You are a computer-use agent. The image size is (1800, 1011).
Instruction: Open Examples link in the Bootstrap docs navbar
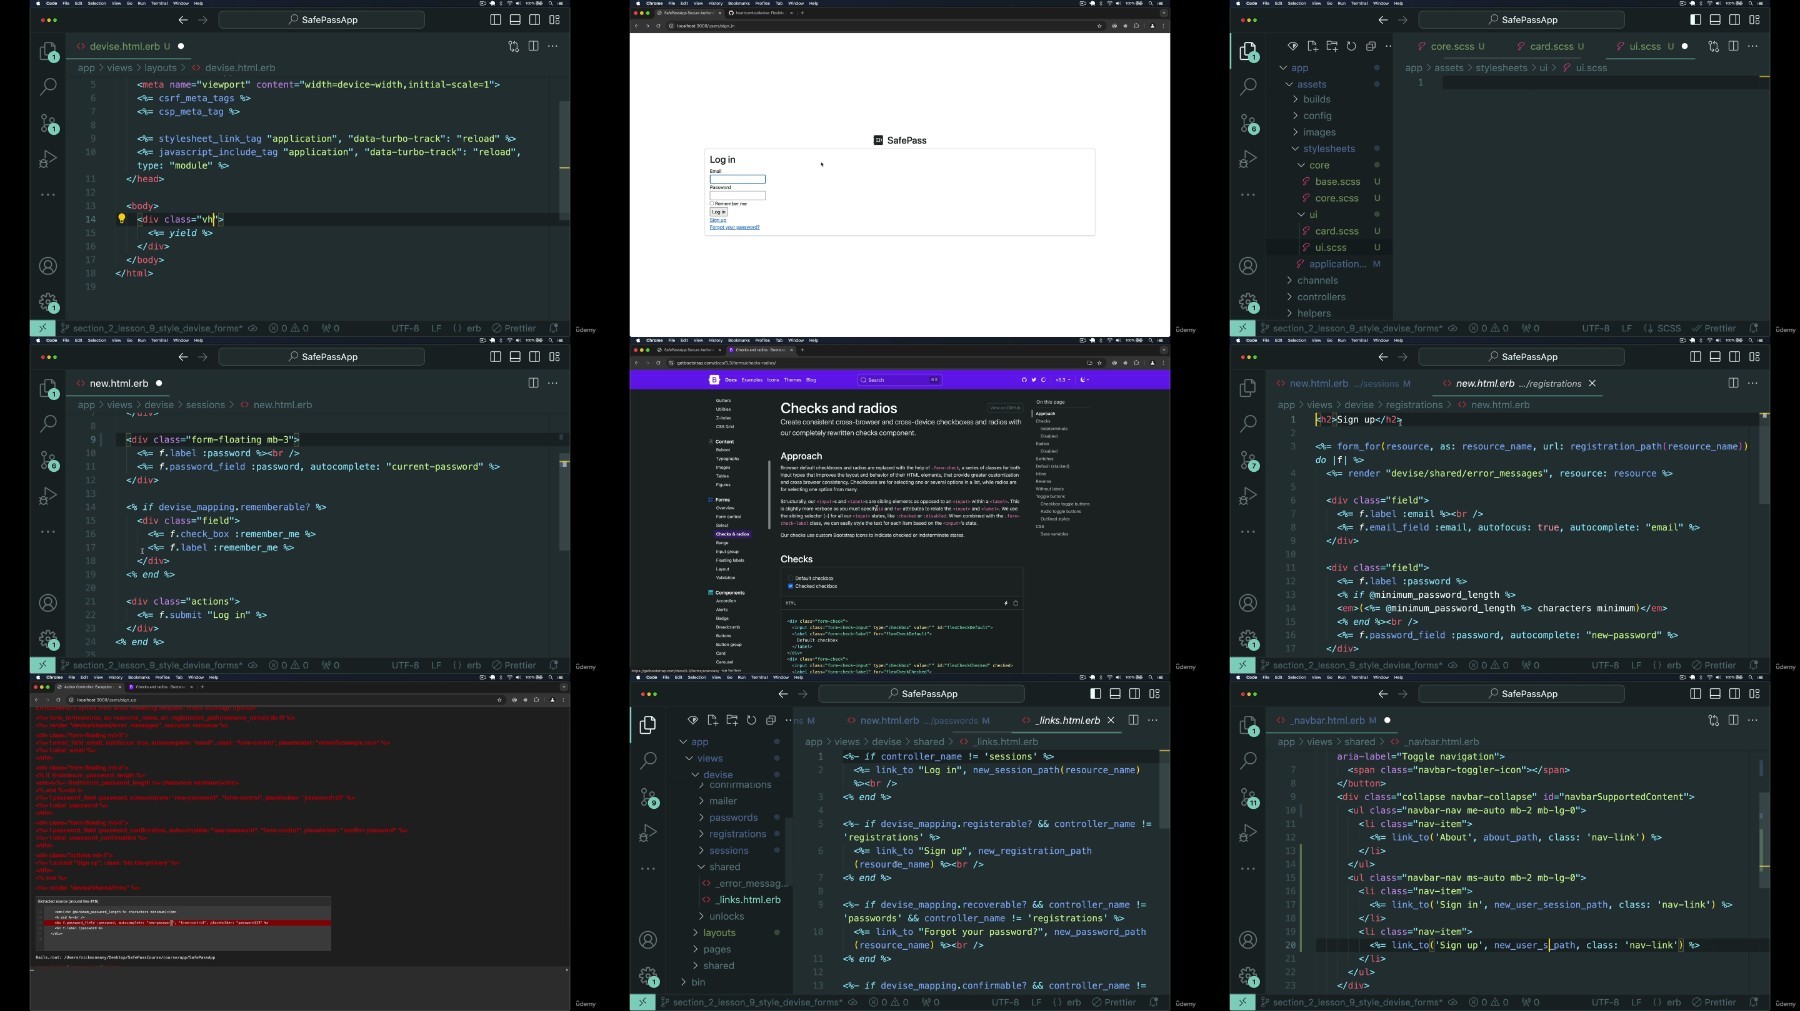tap(751, 380)
